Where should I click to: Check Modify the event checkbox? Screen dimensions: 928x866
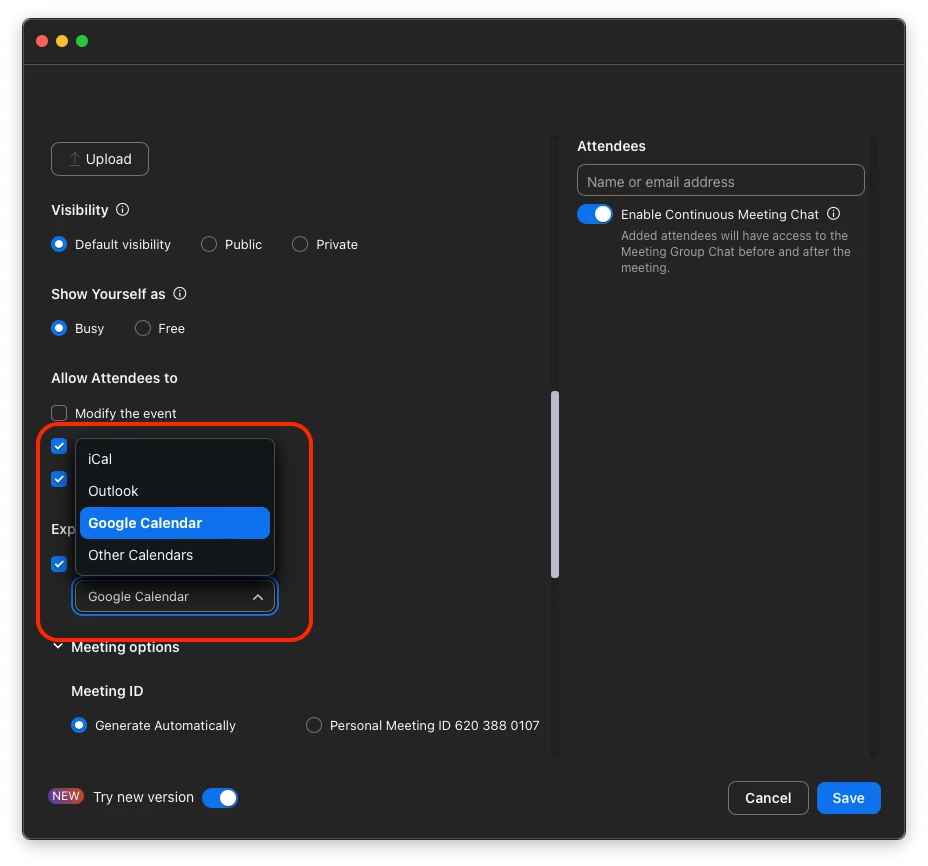(59, 413)
